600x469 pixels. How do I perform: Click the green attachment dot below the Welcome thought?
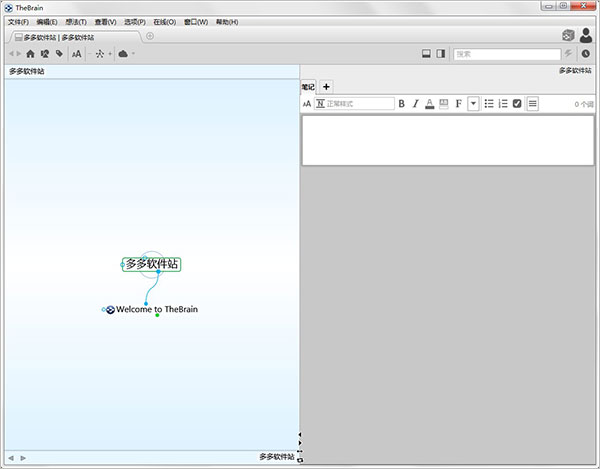157,315
